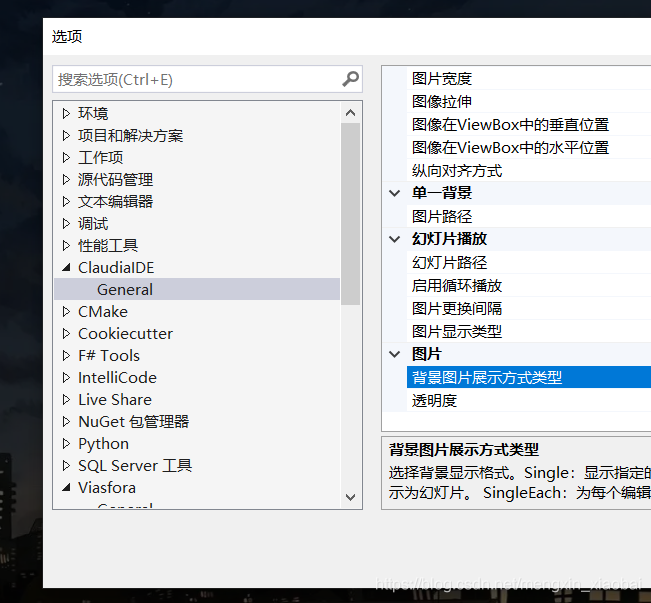Click the Python tree label
This screenshot has height=603, width=651.
(103, 444)
